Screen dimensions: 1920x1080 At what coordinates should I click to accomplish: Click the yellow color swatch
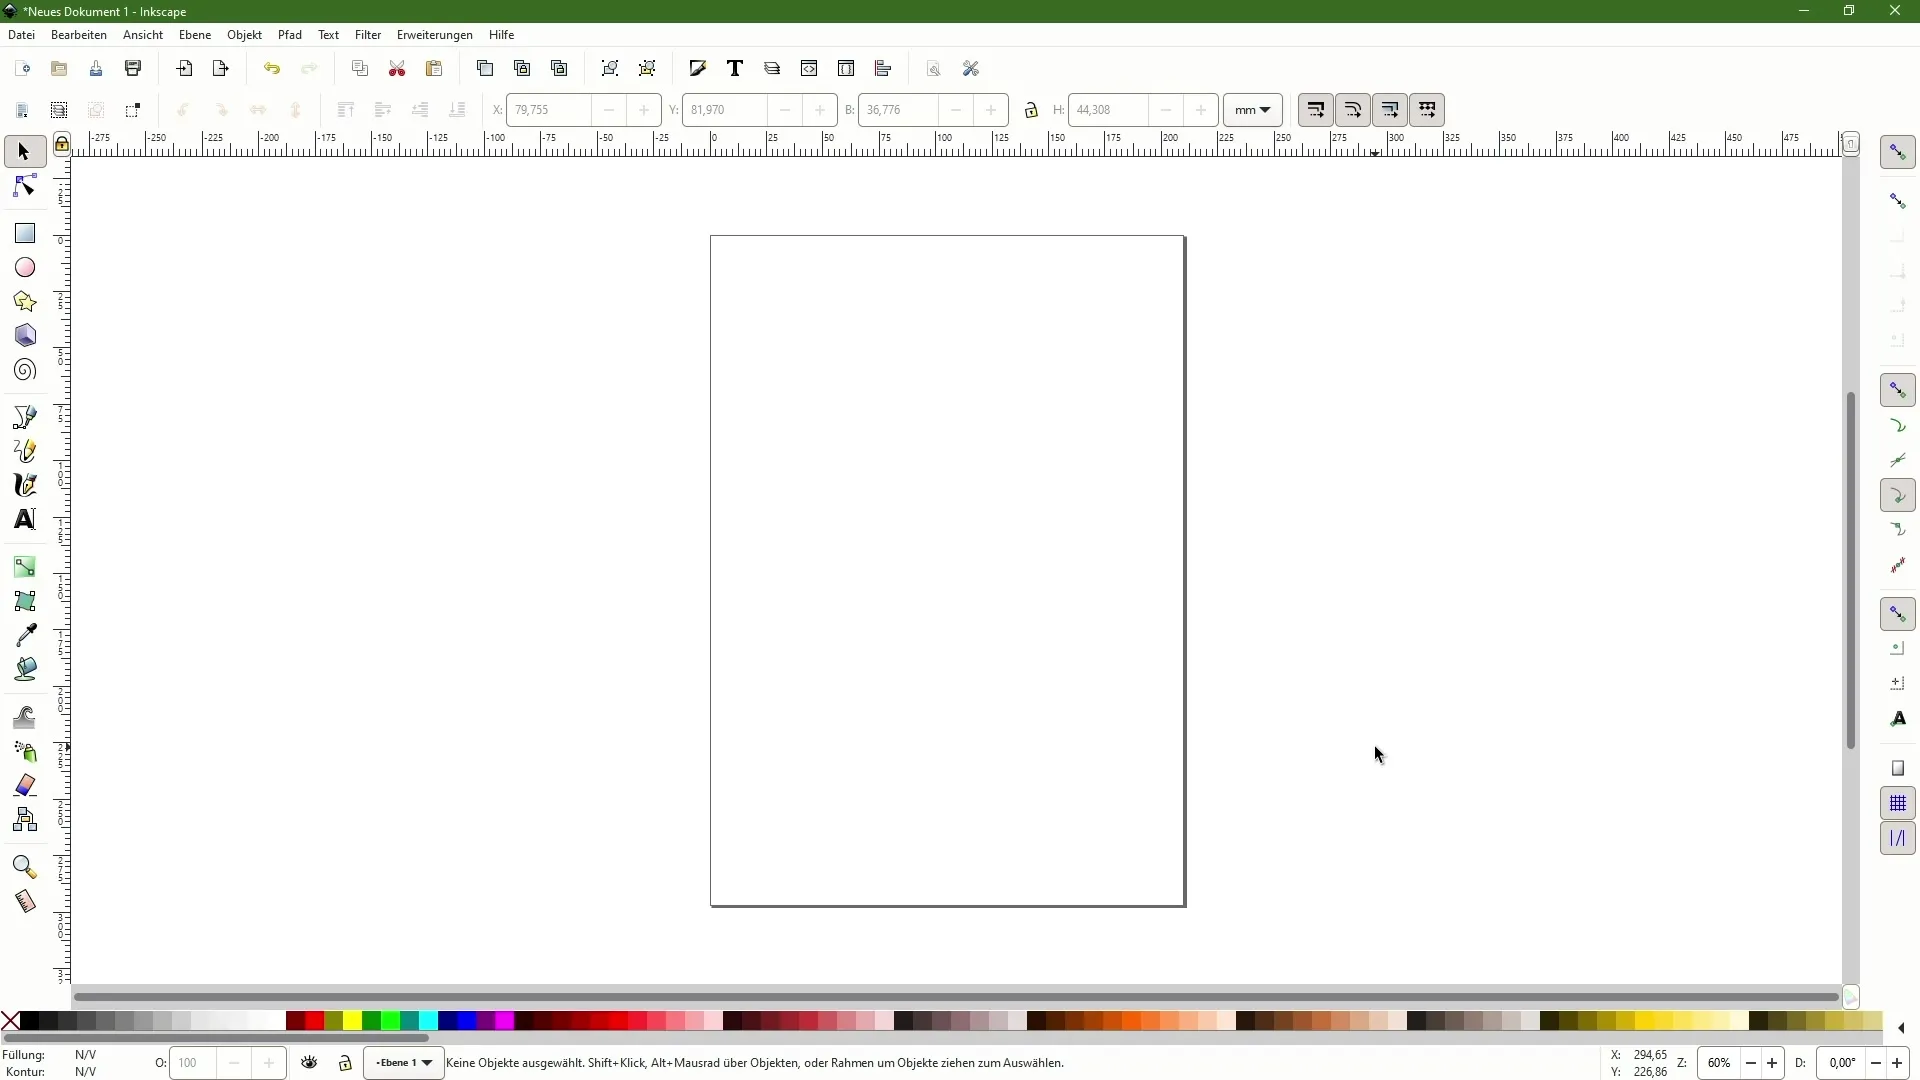coord(352,1021)
